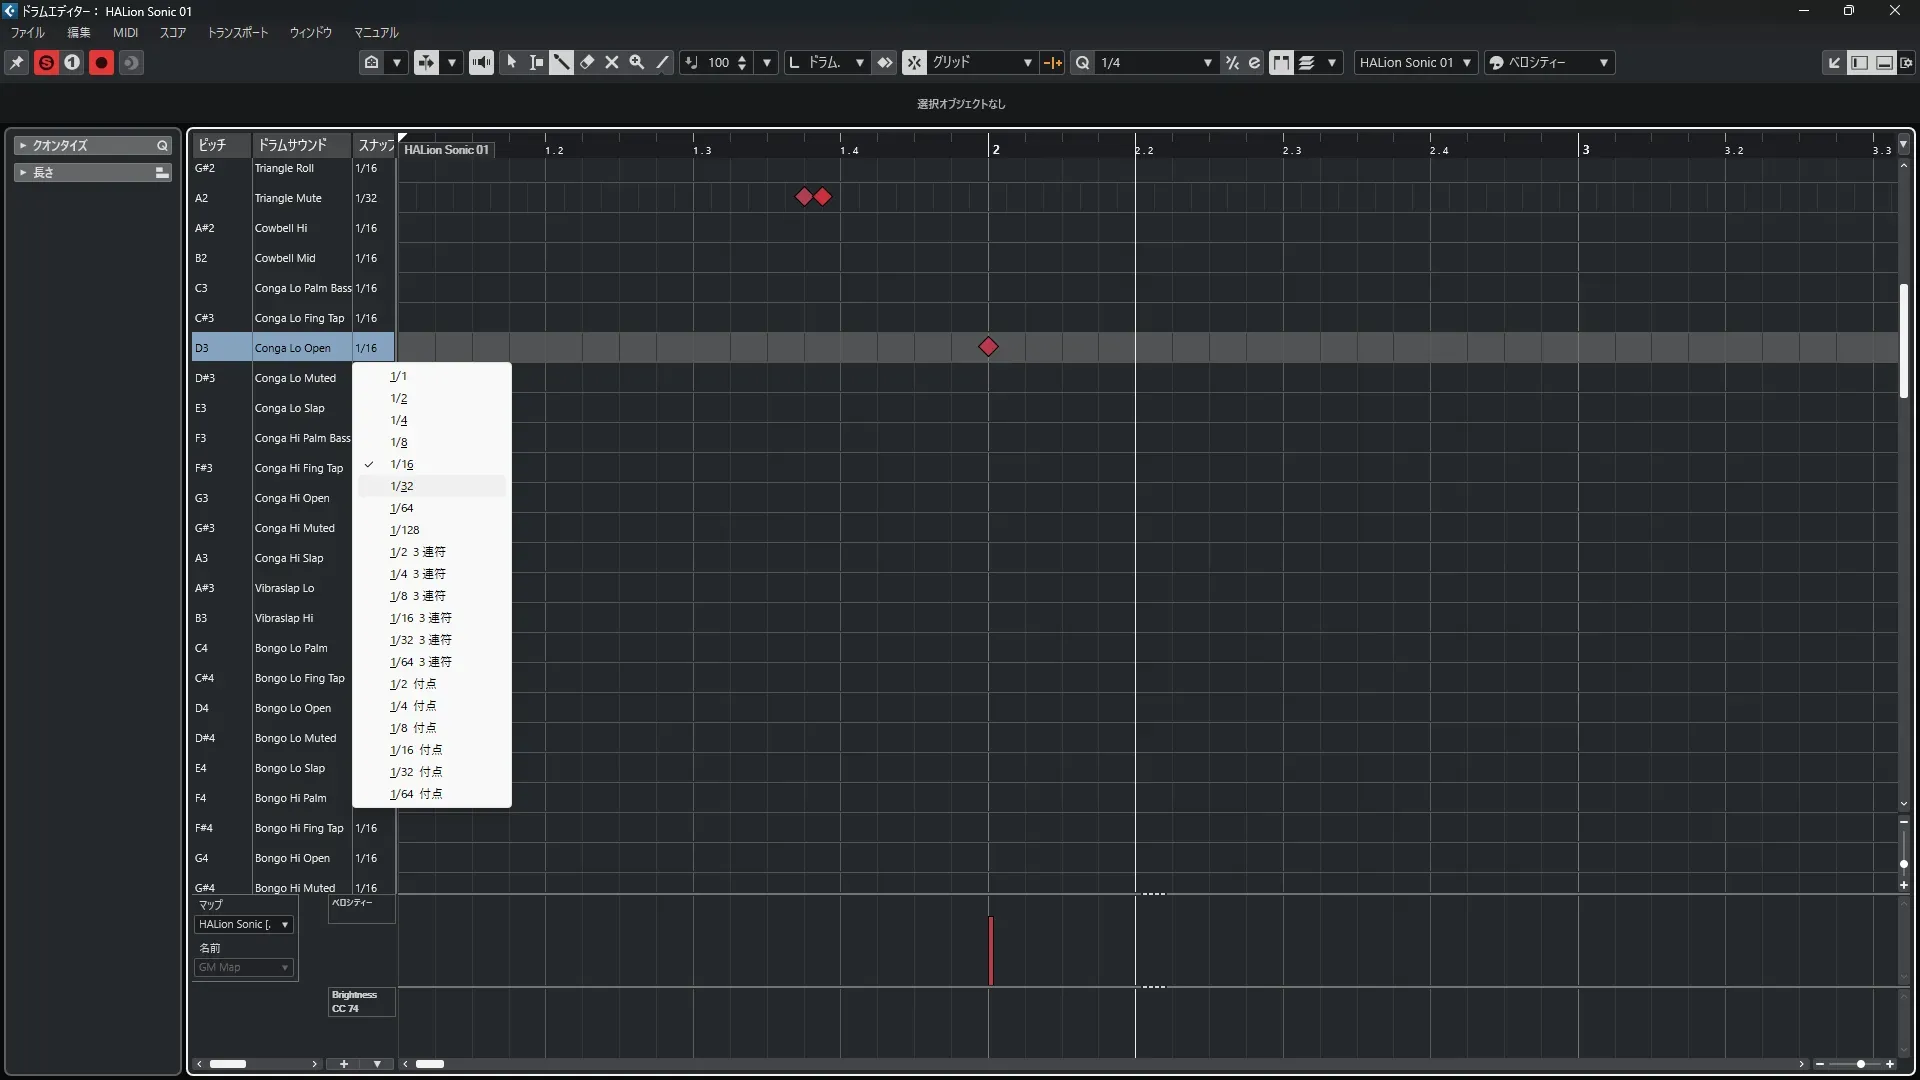Select the Drumstick tool
Screen dimensions: 1920x1080
pyautogui.click(x=561, y=62)
